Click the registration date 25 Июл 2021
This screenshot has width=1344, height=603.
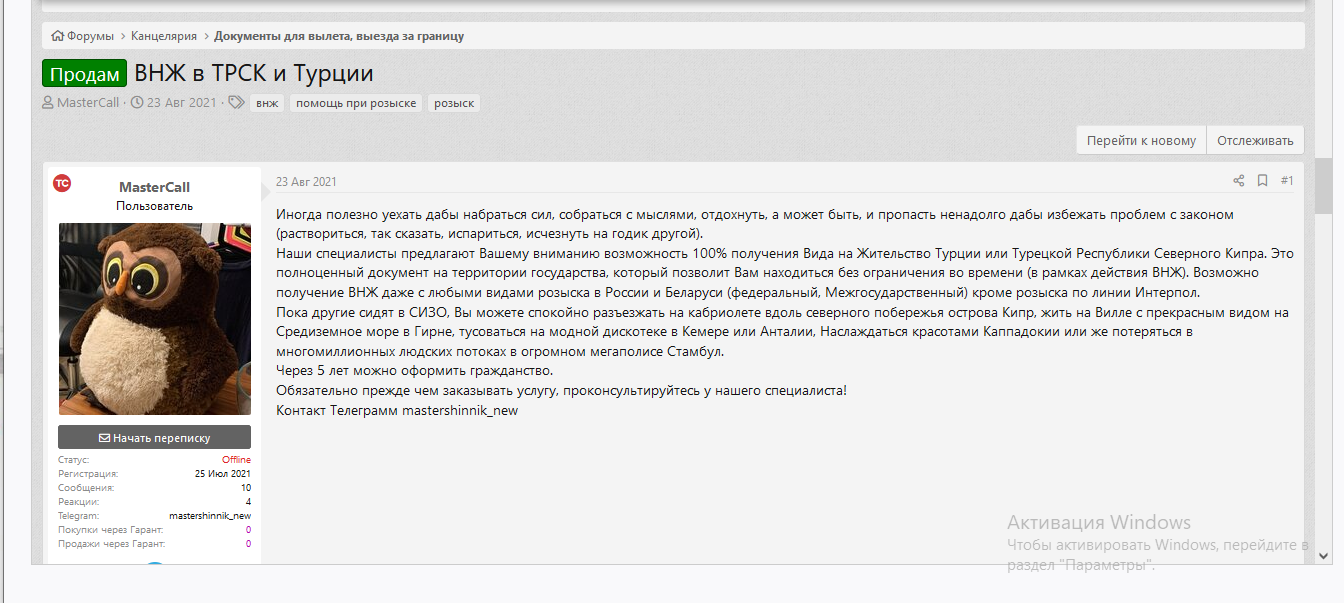[x=223, y=474]
